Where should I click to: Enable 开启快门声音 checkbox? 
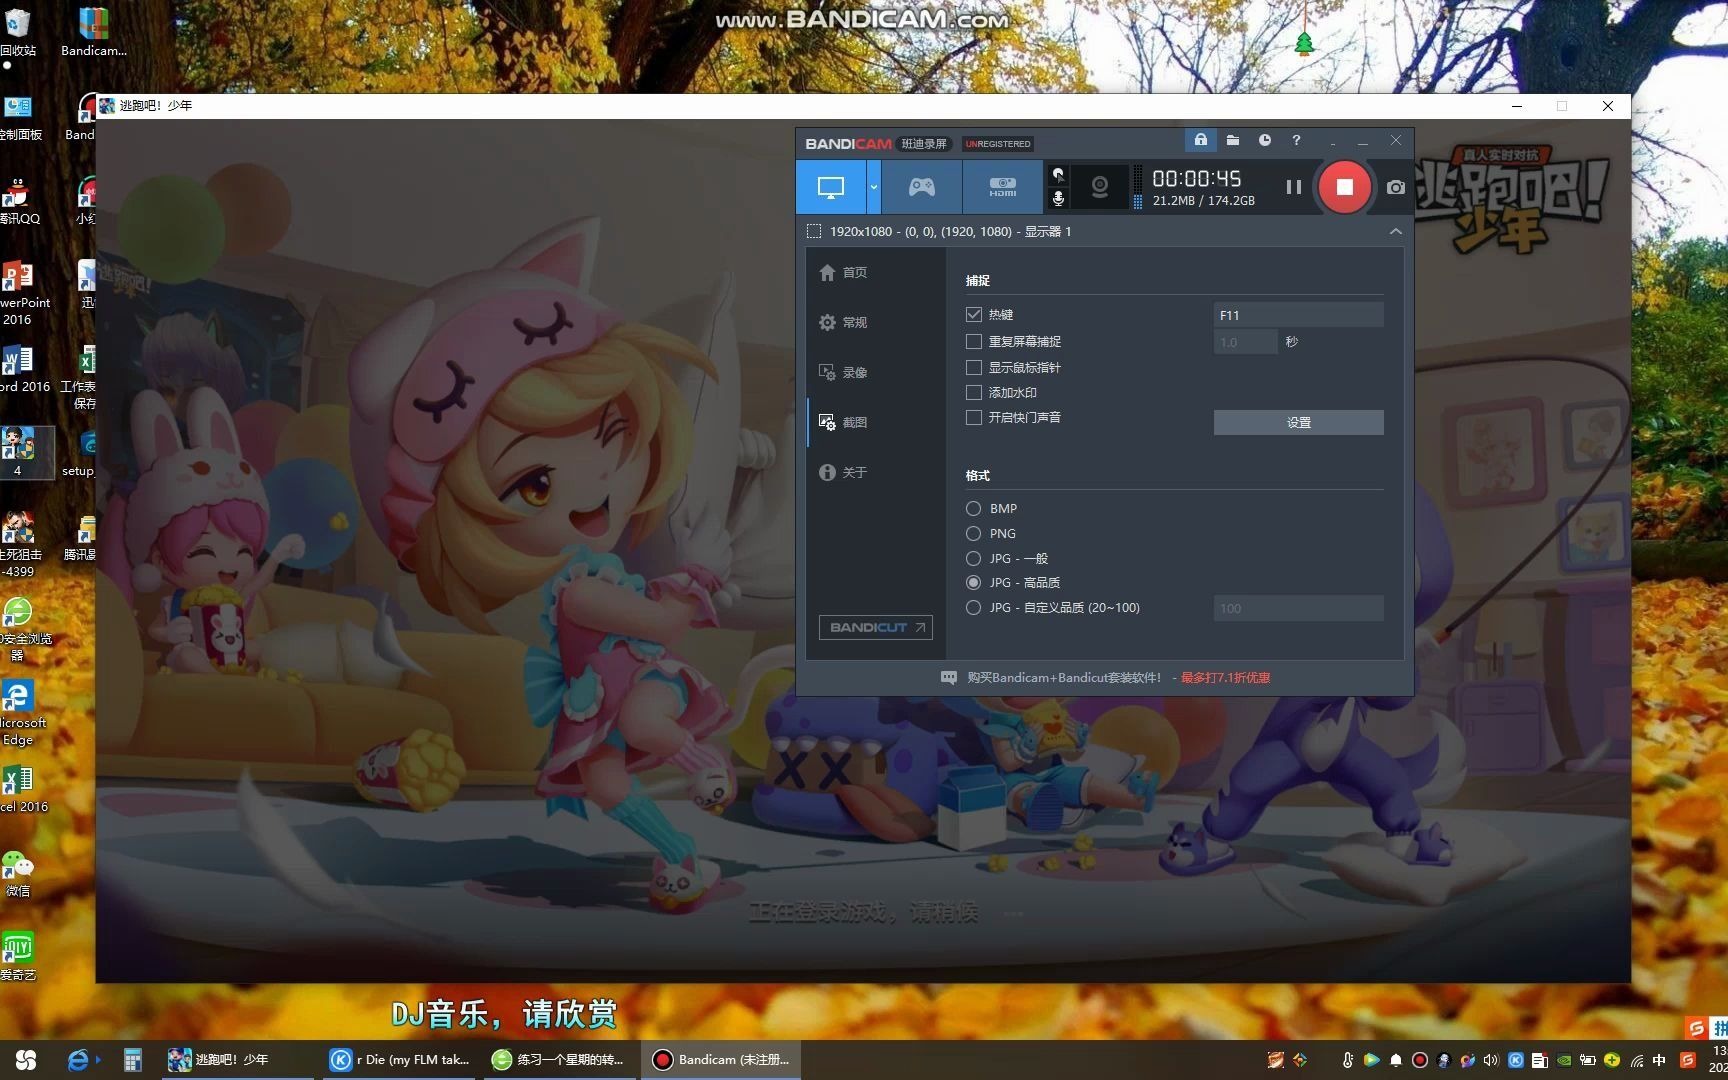point(973,417)
